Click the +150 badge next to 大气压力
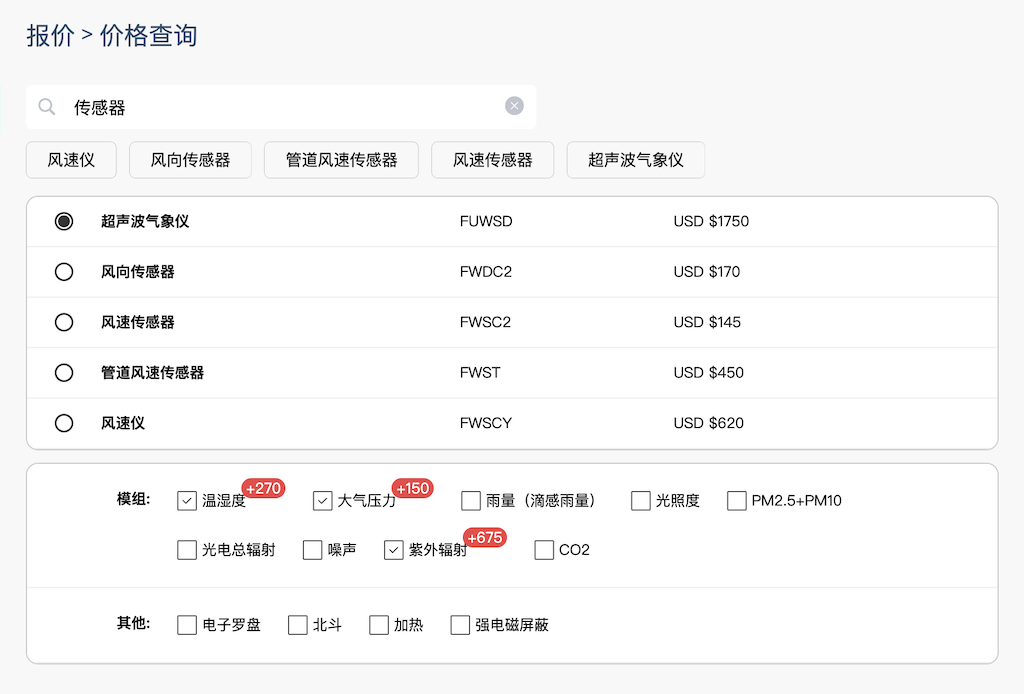This screenshot has height=694, width=1024. 413,489
